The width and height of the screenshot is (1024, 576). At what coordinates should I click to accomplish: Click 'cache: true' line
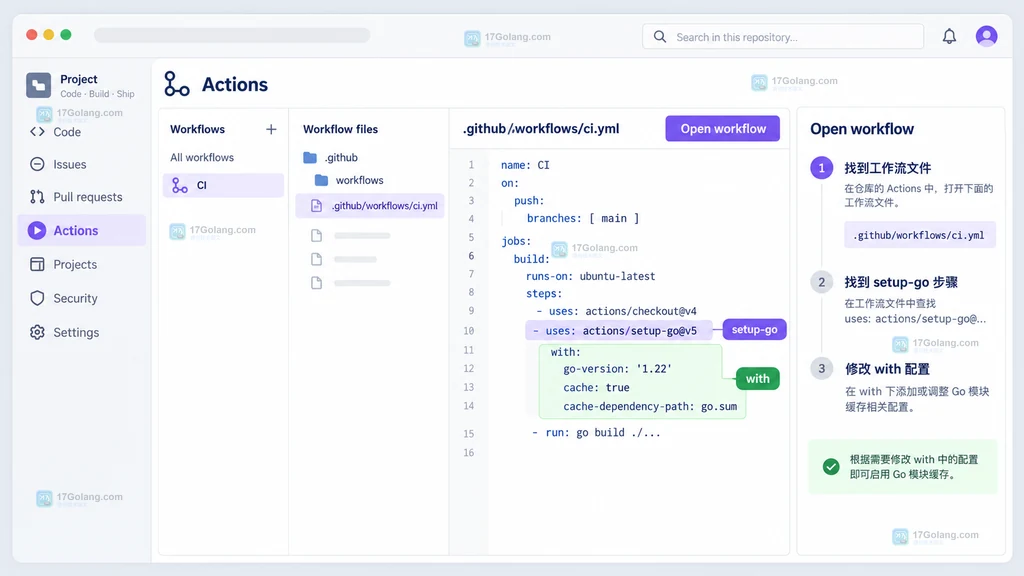pyautogui.click(x=596, y=388)
